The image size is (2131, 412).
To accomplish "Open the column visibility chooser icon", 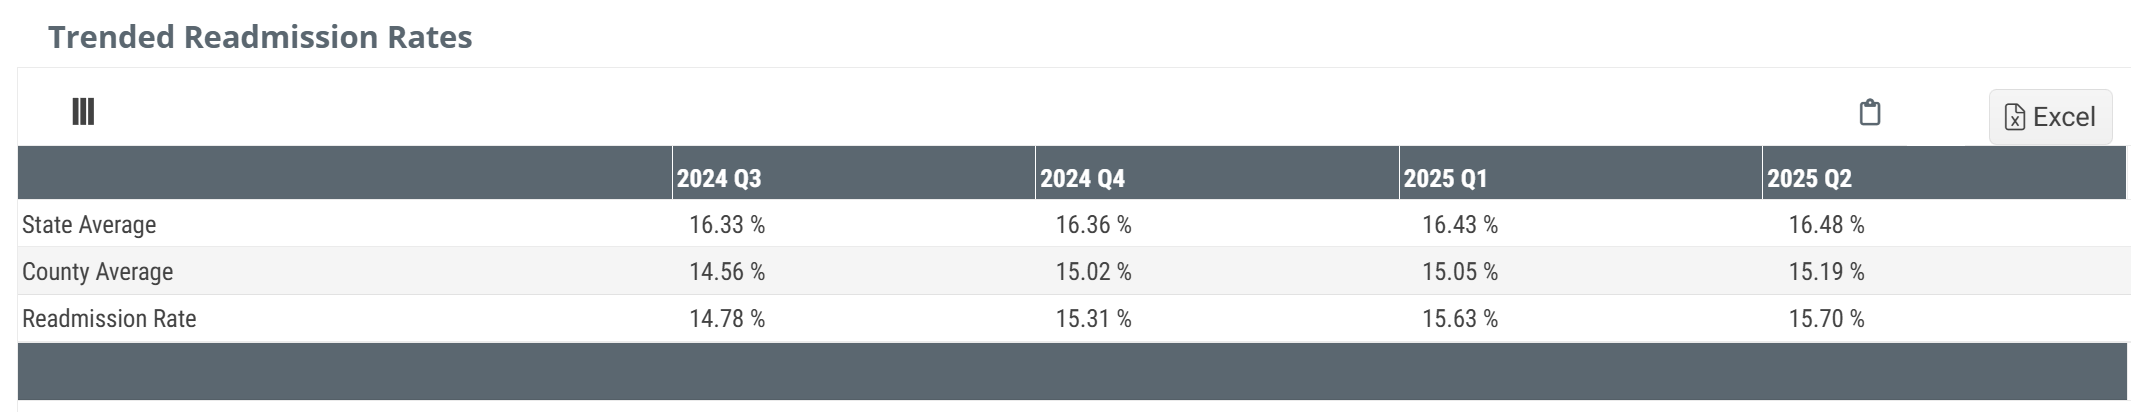I will click(x=83, y=112).
